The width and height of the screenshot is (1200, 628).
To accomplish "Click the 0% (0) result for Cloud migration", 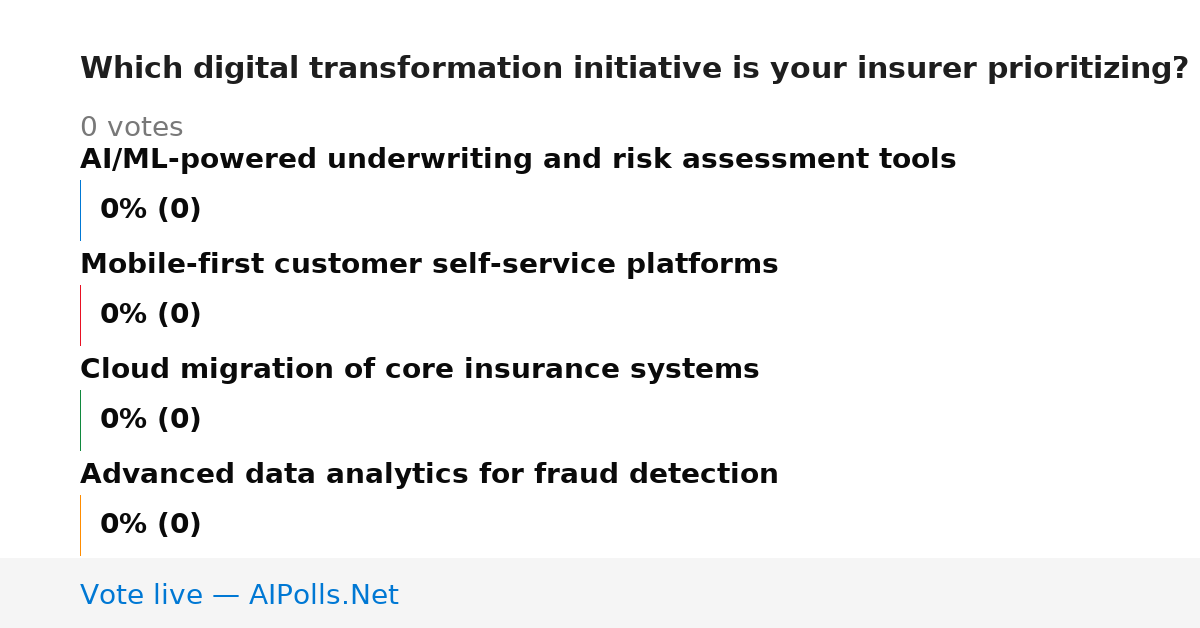I will [x=150, y=420].
